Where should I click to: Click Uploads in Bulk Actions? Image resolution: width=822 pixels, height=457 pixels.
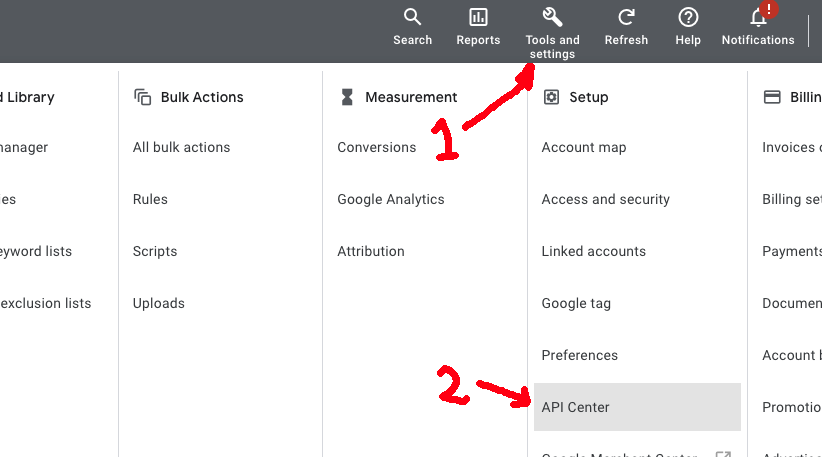click(x=158, y=303)
